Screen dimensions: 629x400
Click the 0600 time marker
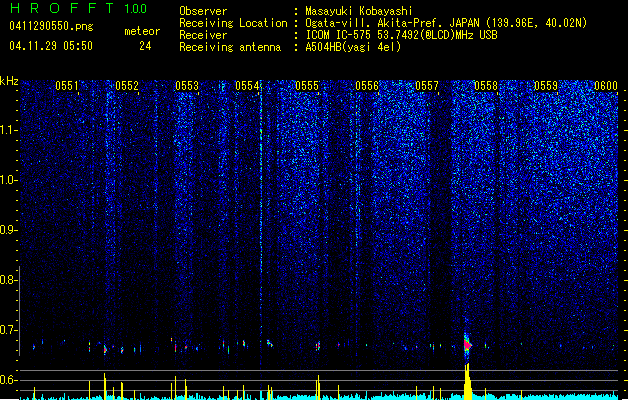click(x=606, y=86)
